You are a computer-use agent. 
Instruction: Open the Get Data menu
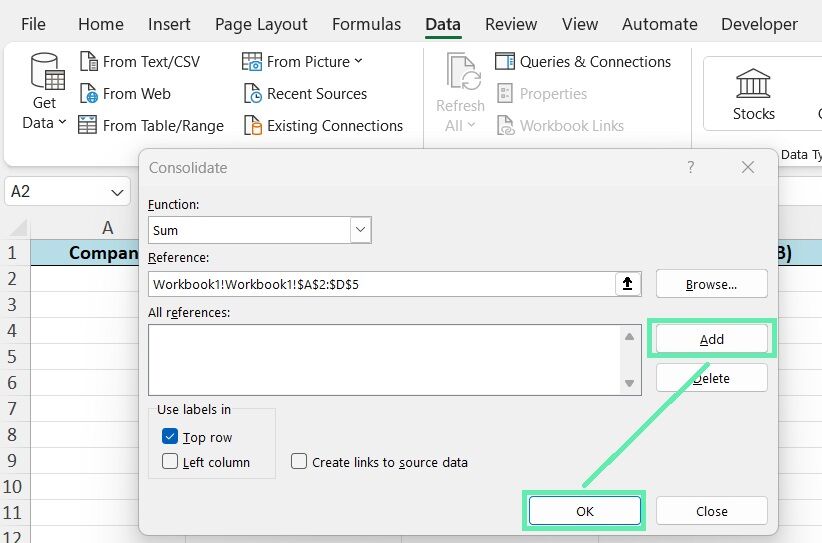(x=45, y=92)
